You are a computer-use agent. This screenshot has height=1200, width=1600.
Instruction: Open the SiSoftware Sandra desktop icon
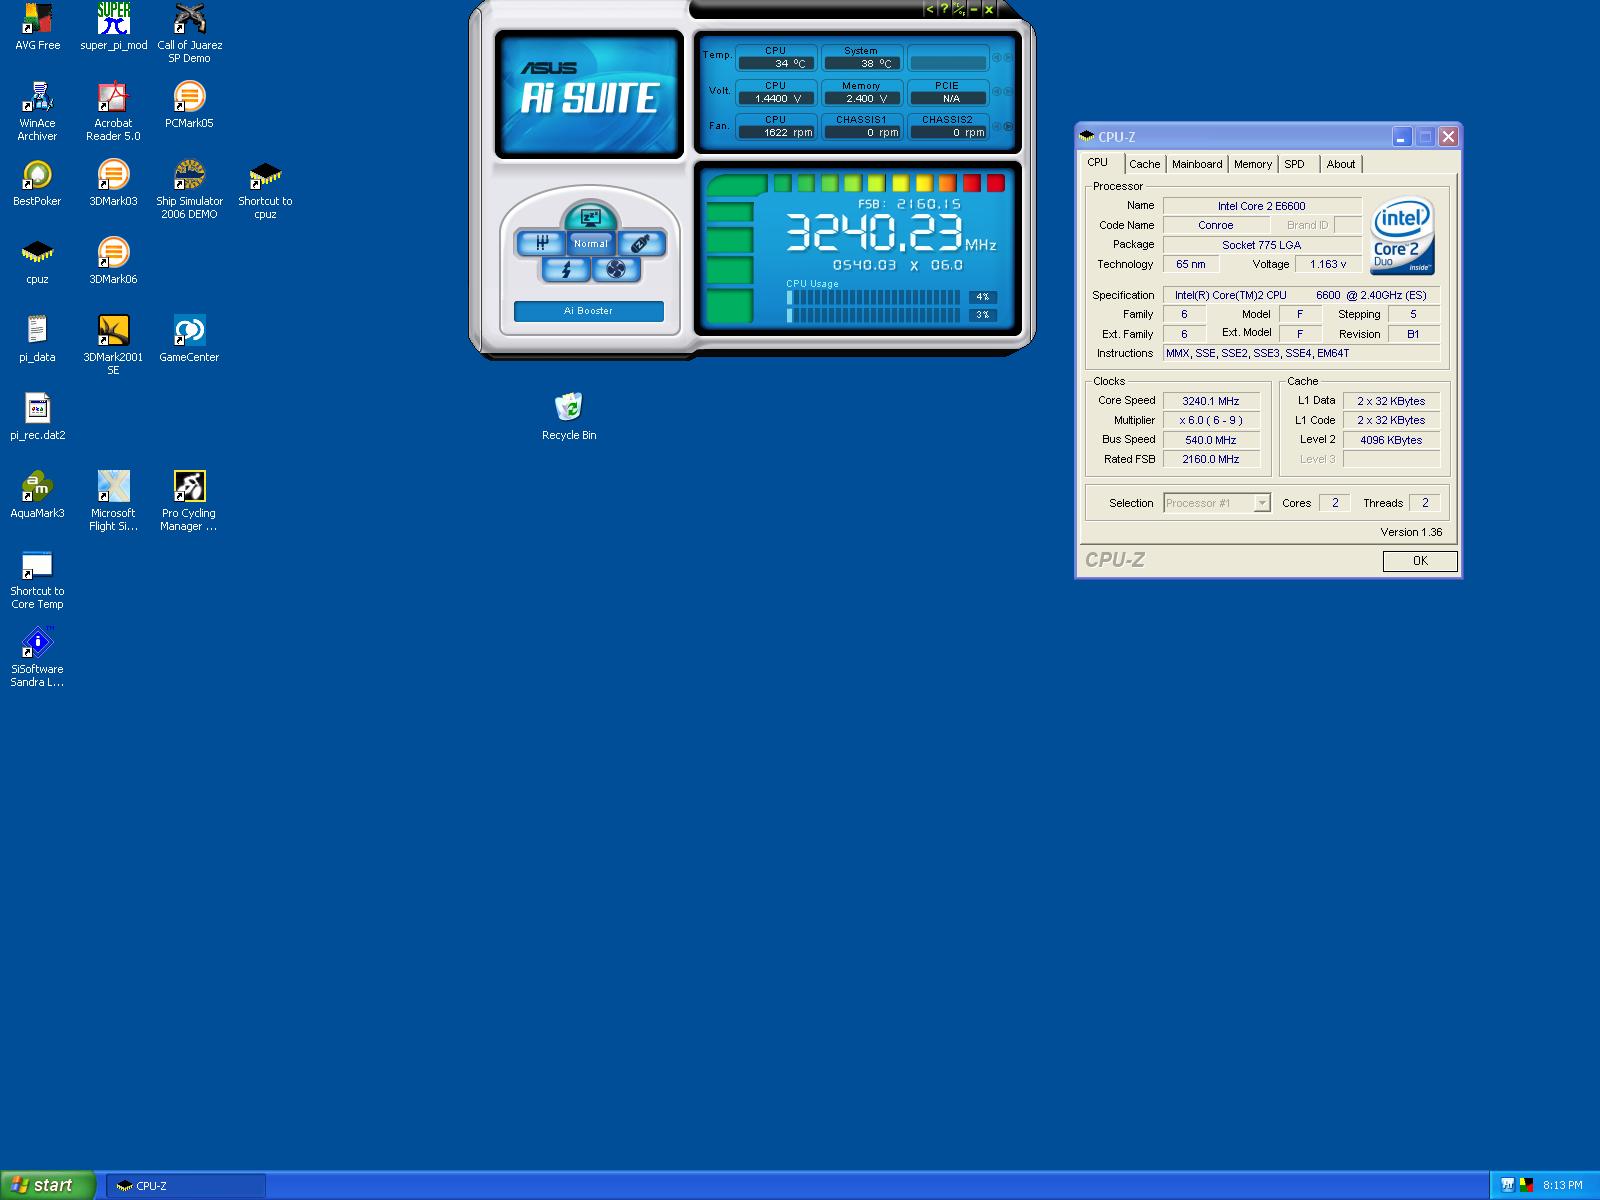37,657
